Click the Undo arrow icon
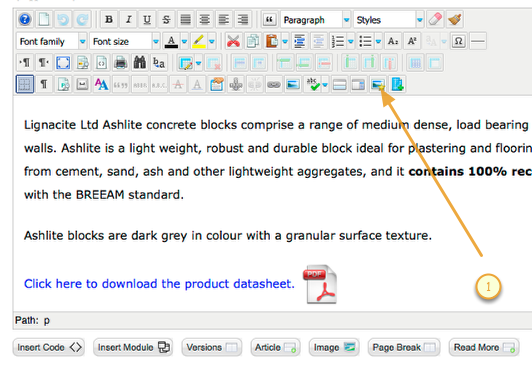This screenshot has width=532, height=368. click(x=63, y=20)
